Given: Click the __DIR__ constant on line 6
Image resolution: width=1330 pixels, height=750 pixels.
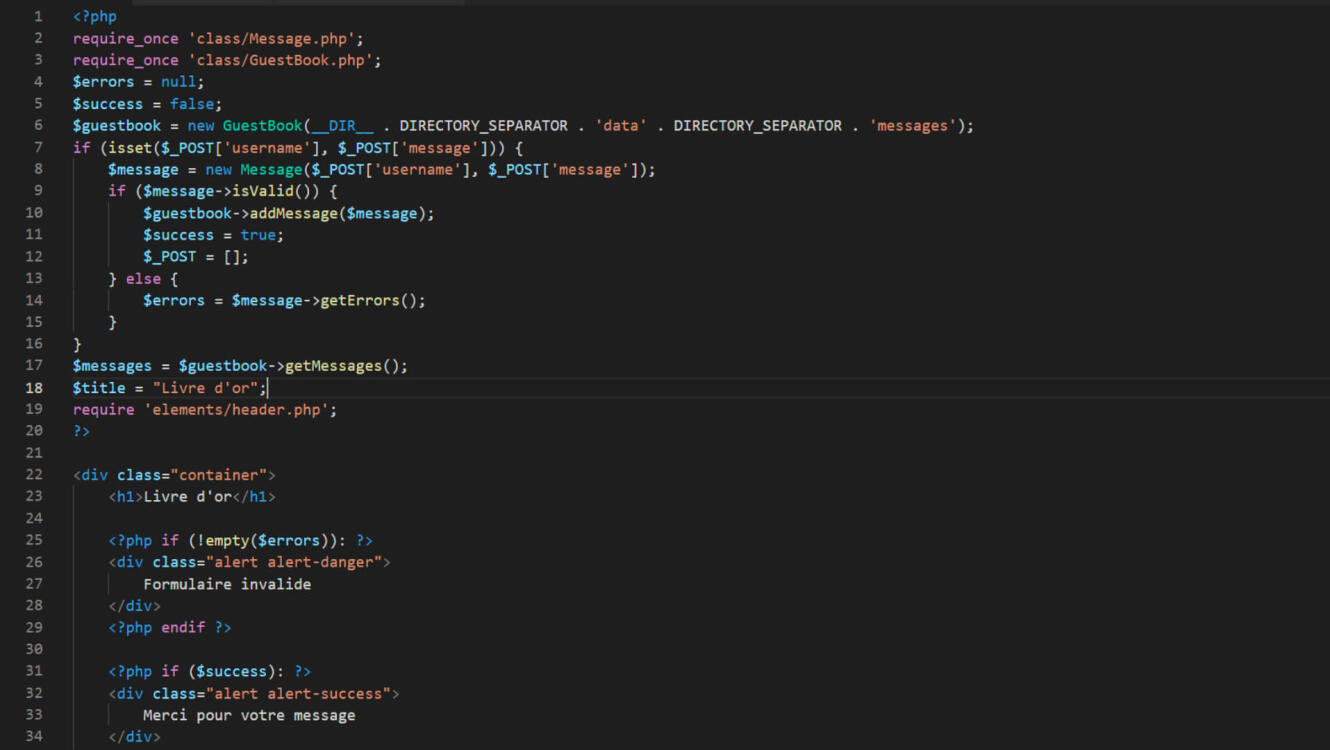Looking at the screenshot, I should [x=343, y=126].
